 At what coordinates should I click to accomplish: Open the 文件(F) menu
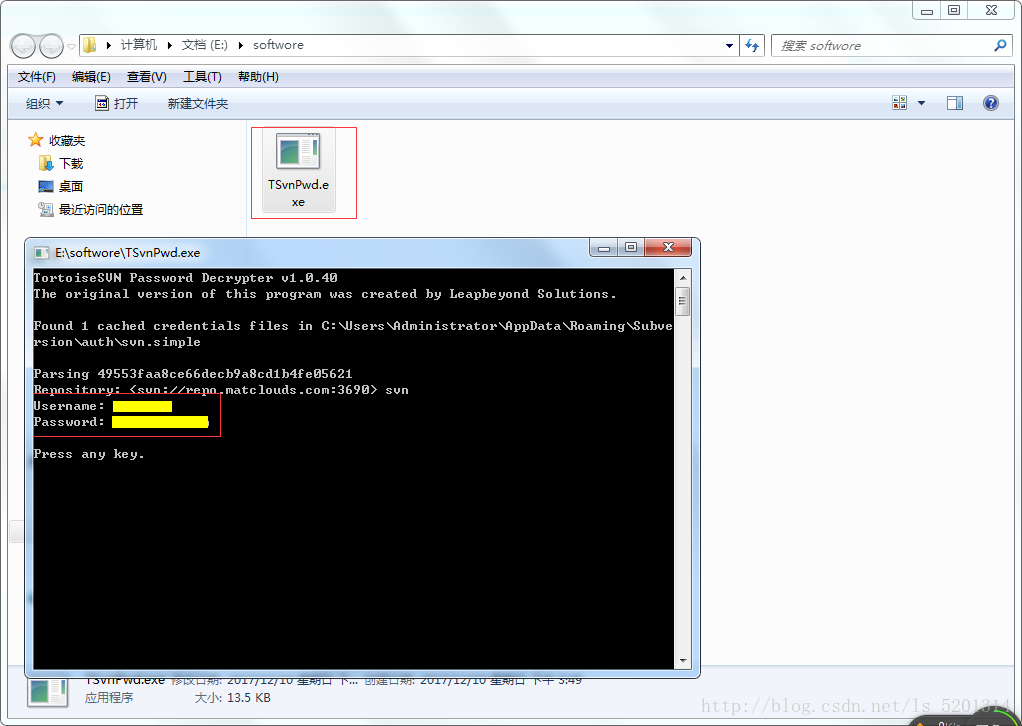pyautogui.click(x=36, y=77)
